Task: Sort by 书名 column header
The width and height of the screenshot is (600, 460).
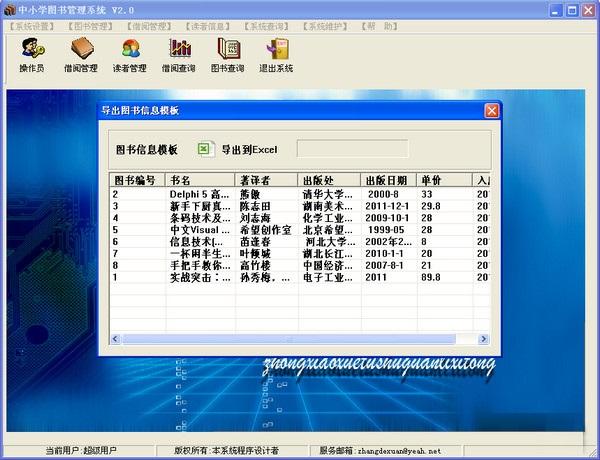Action: tap(200, 180)
